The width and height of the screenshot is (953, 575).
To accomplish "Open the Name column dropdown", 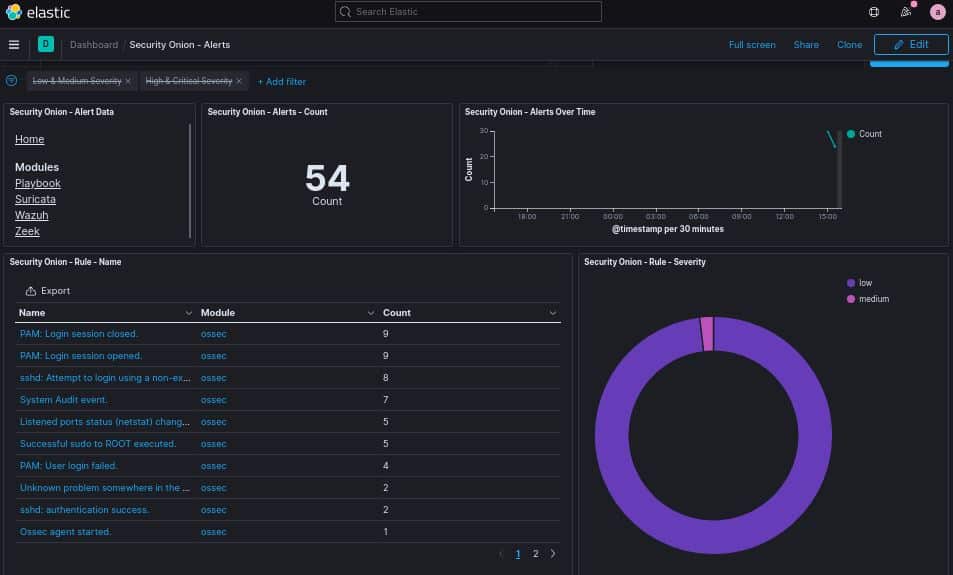I will pyautogui.click(x=188, y=312).
